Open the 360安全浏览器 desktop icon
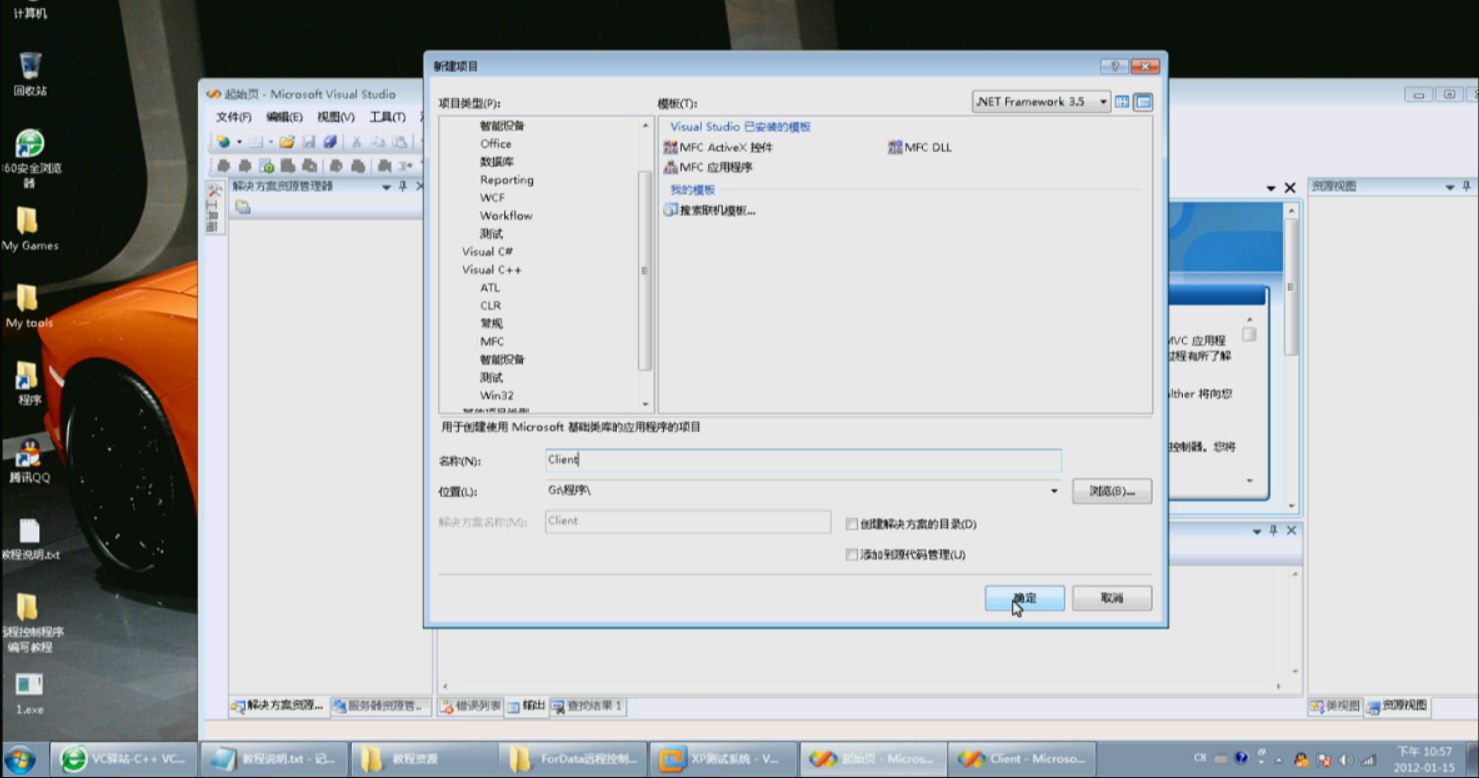 click(x=30, y=158)
